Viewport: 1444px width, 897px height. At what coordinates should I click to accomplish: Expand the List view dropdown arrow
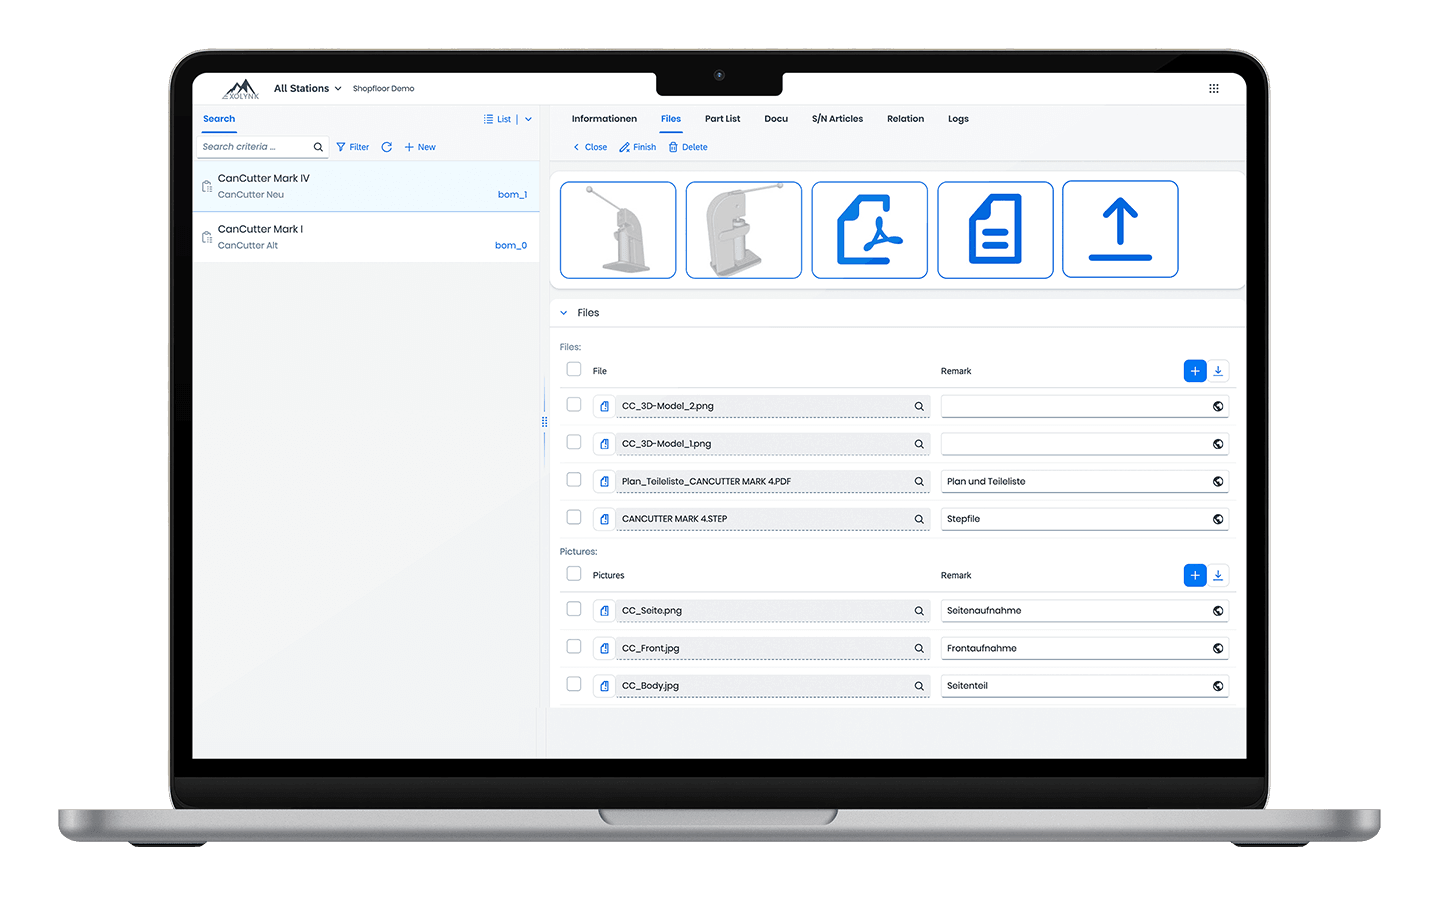(528, 119)
